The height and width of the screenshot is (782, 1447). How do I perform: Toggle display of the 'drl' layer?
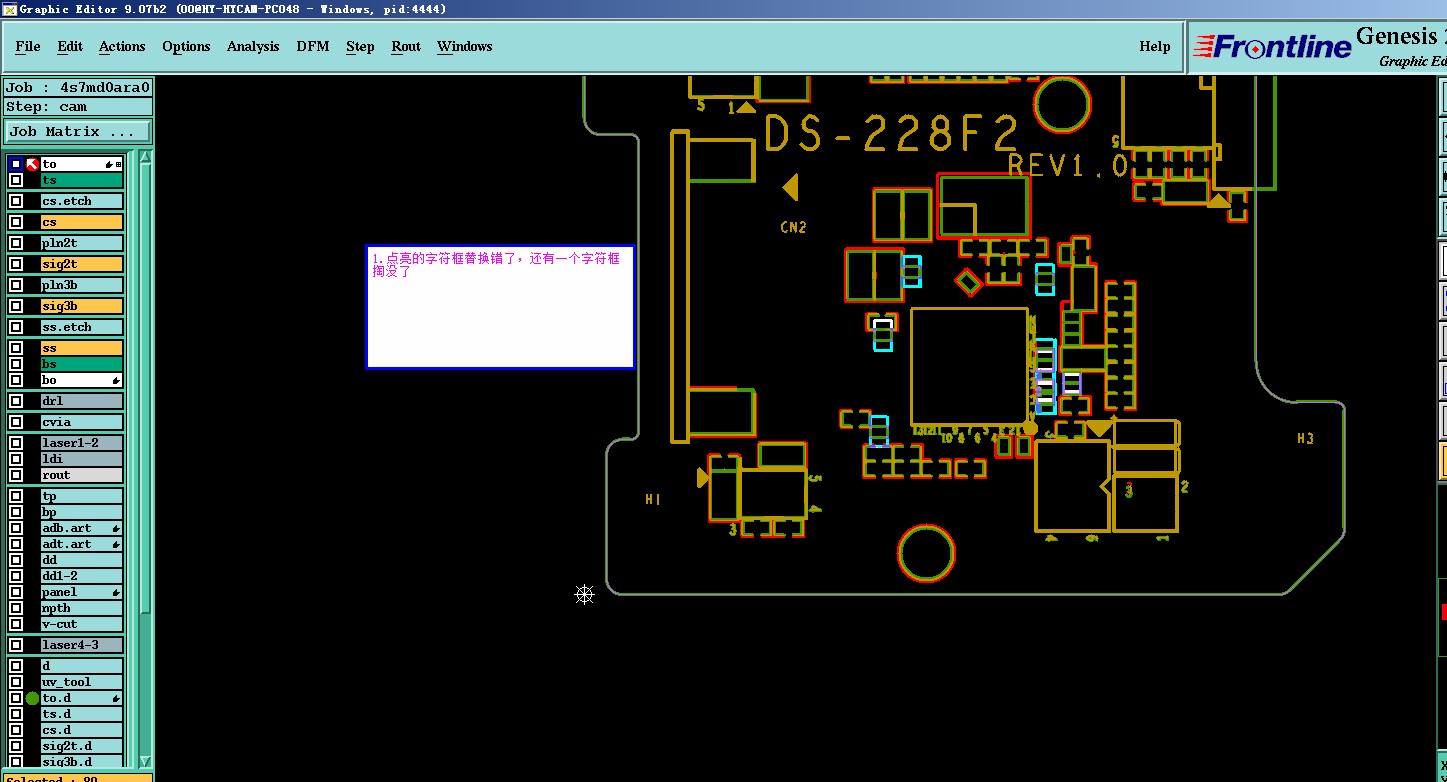[16, 401]
